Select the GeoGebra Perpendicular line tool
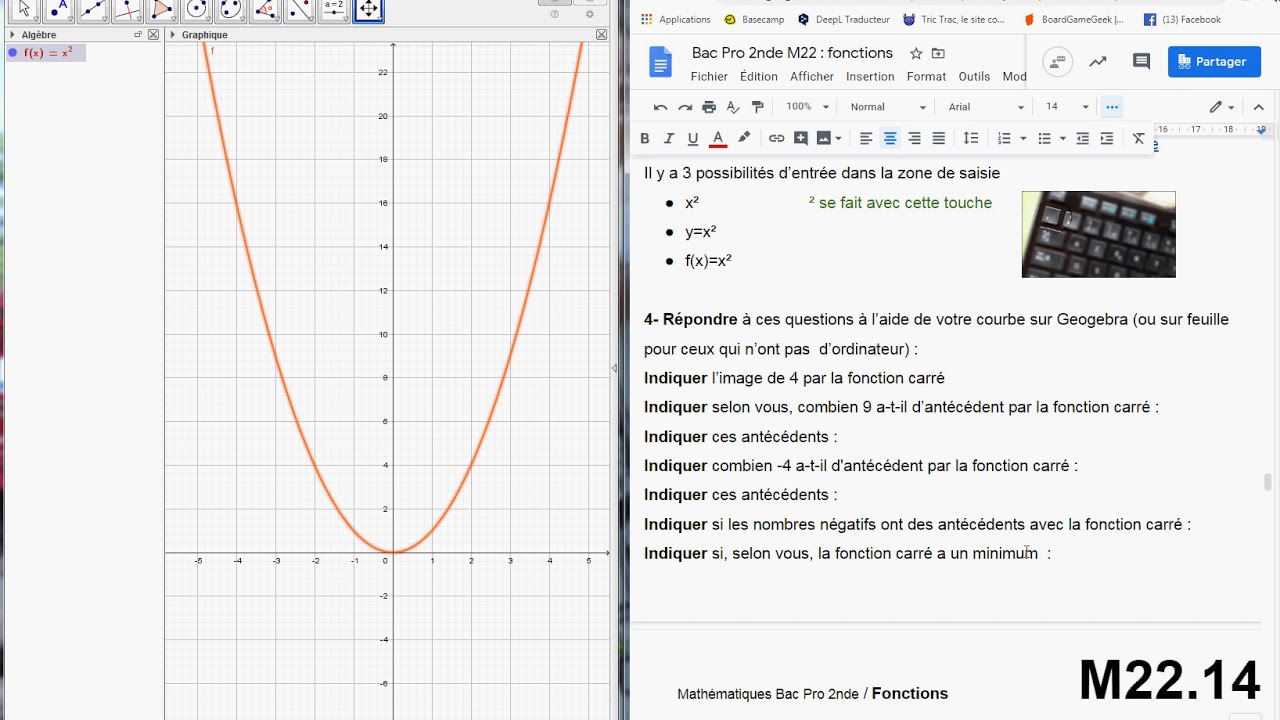Screen dimensions: 1280x720 tap(128, 10)
